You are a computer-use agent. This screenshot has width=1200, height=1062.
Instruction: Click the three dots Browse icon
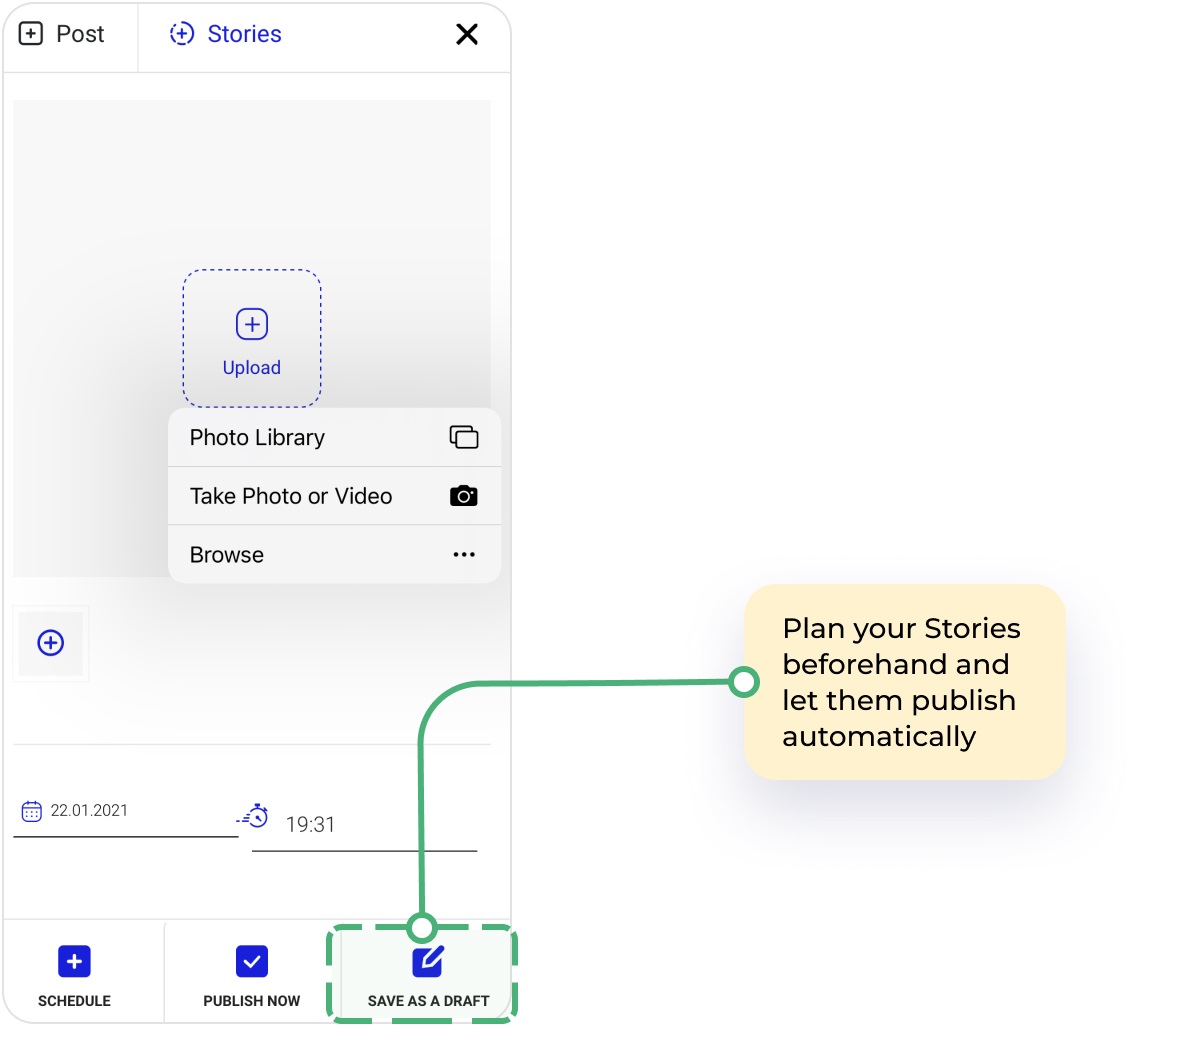pos(464,554)
